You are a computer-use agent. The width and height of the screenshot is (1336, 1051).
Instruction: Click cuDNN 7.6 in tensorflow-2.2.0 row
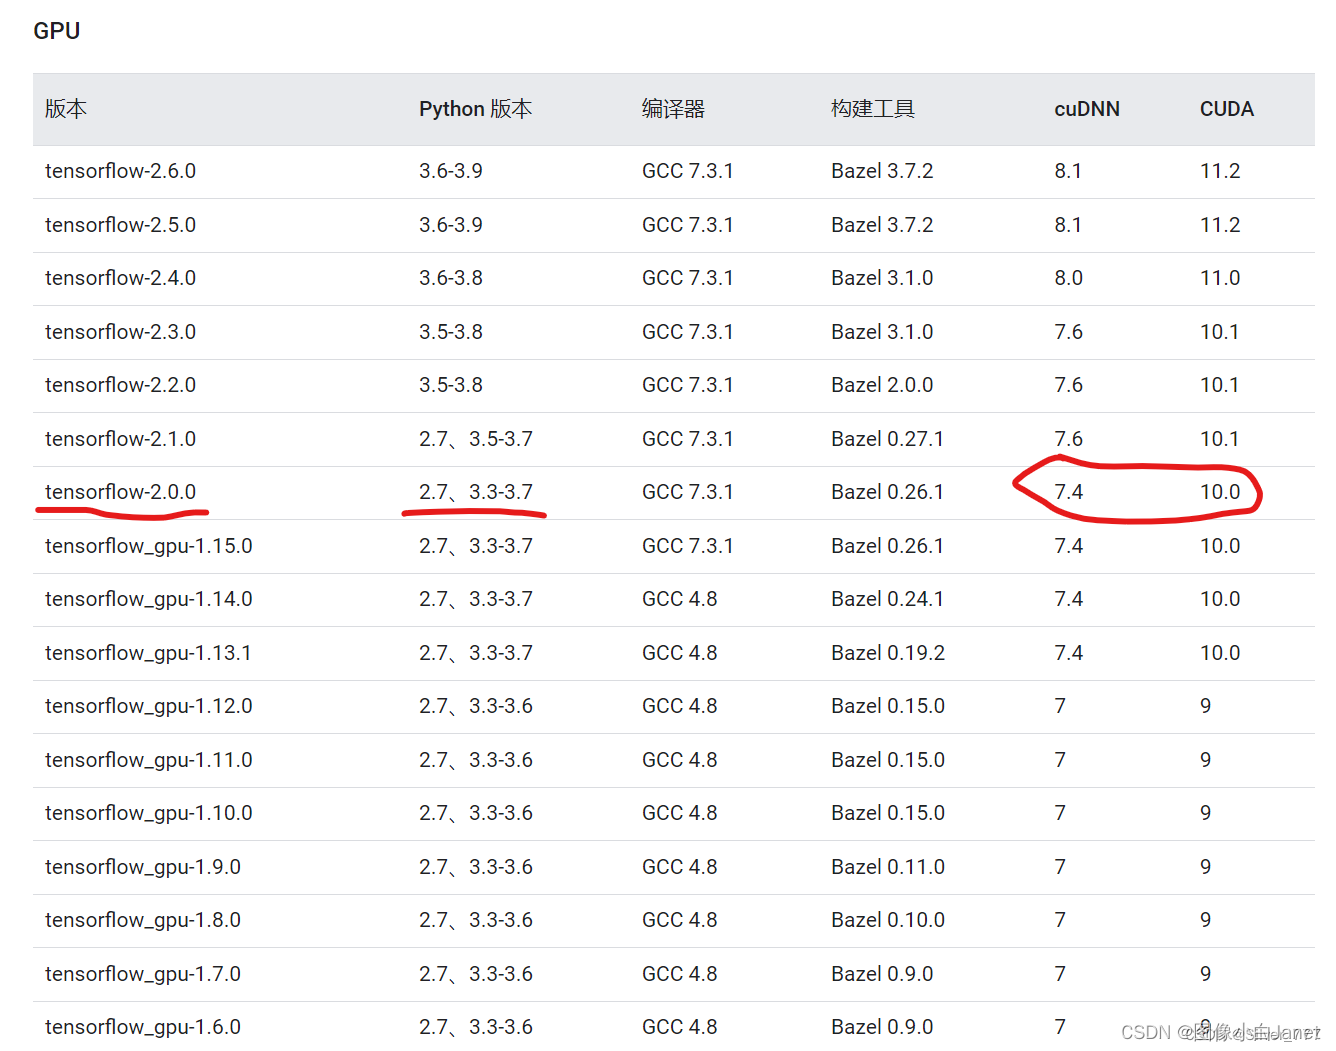(1068, 385)
